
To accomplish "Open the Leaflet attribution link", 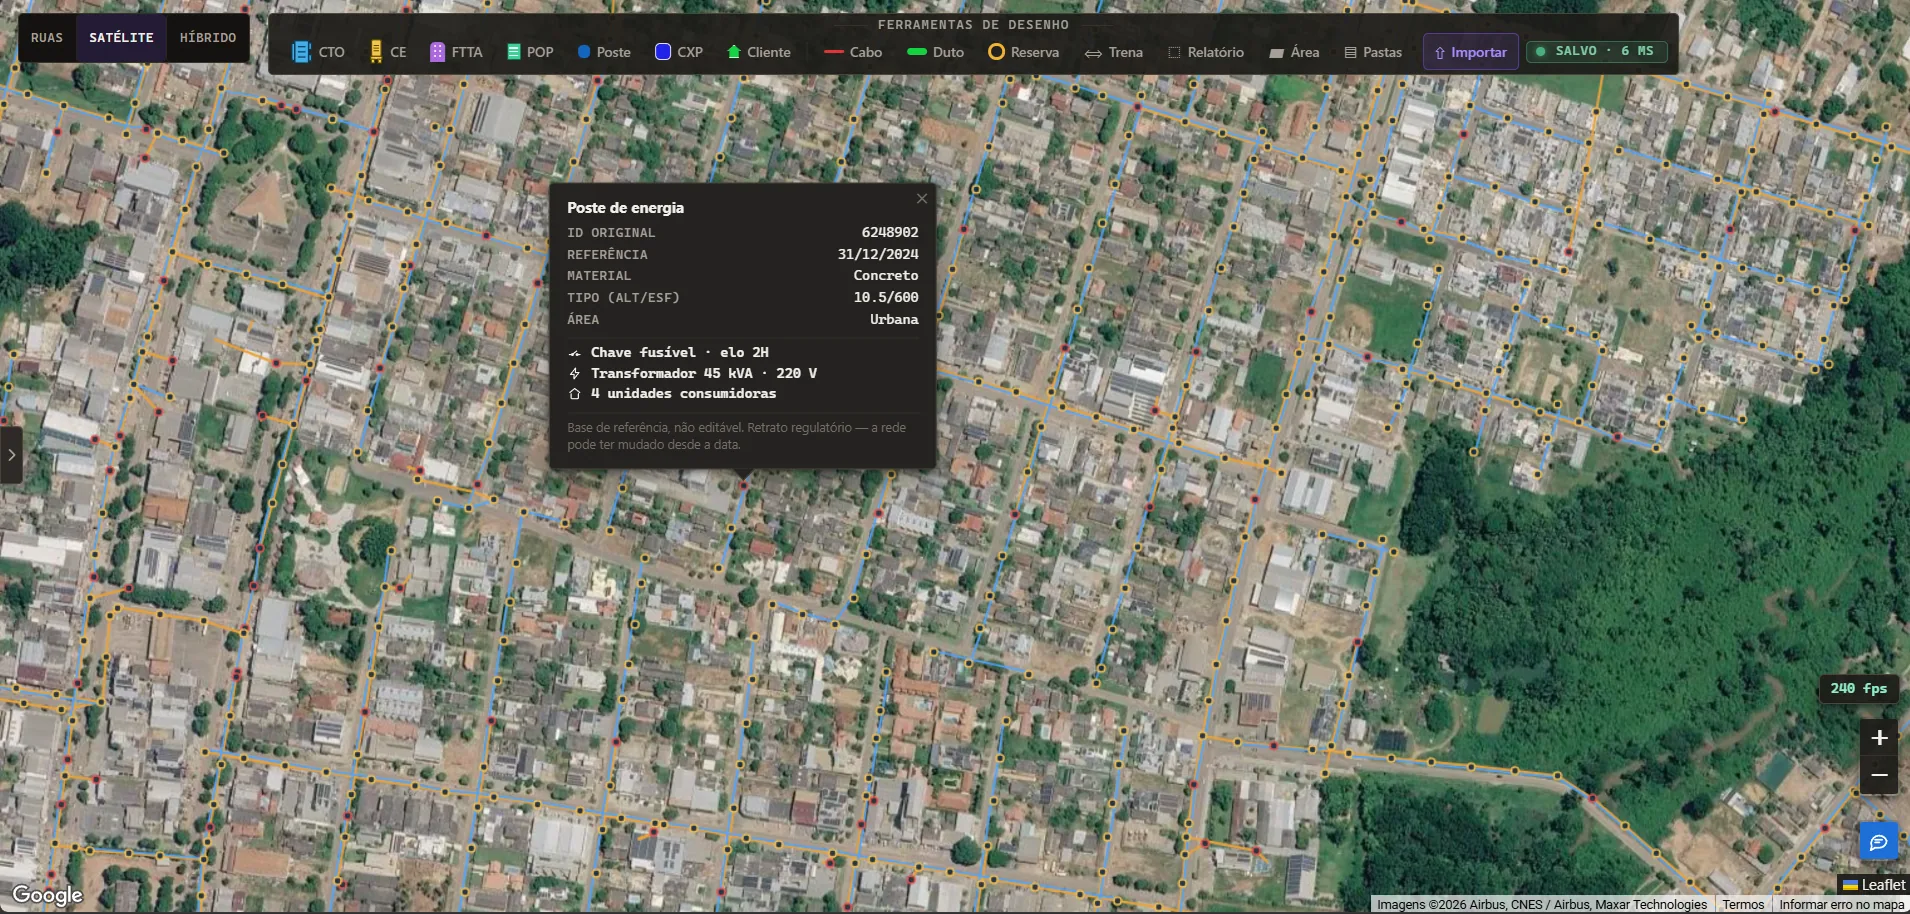I will [1874, 885].
